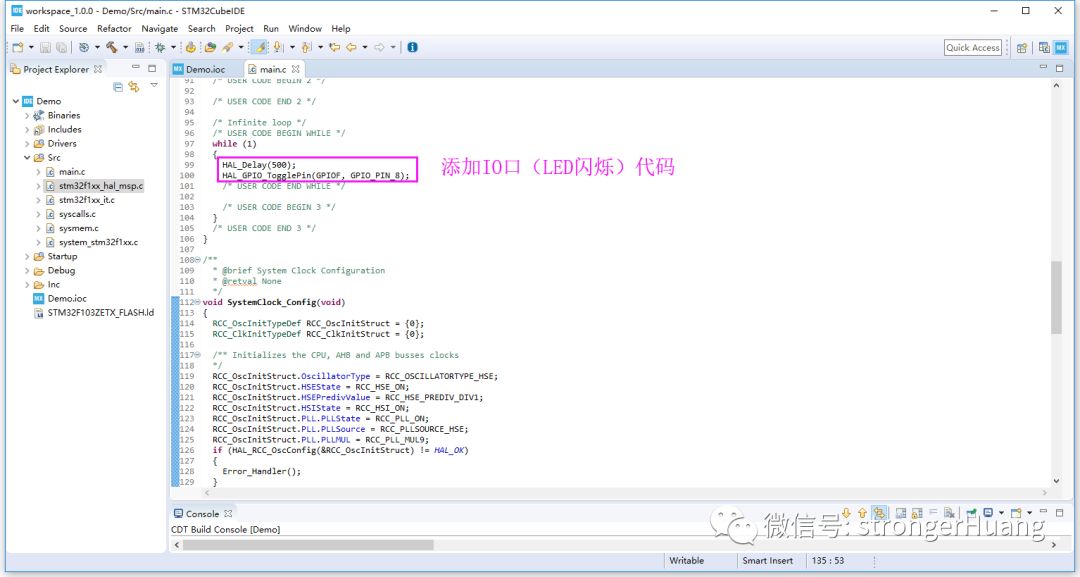Screen dimensions: 1080x577
Task: Click Previous Error arrow in Console toolbar
Action: (862, 513)
